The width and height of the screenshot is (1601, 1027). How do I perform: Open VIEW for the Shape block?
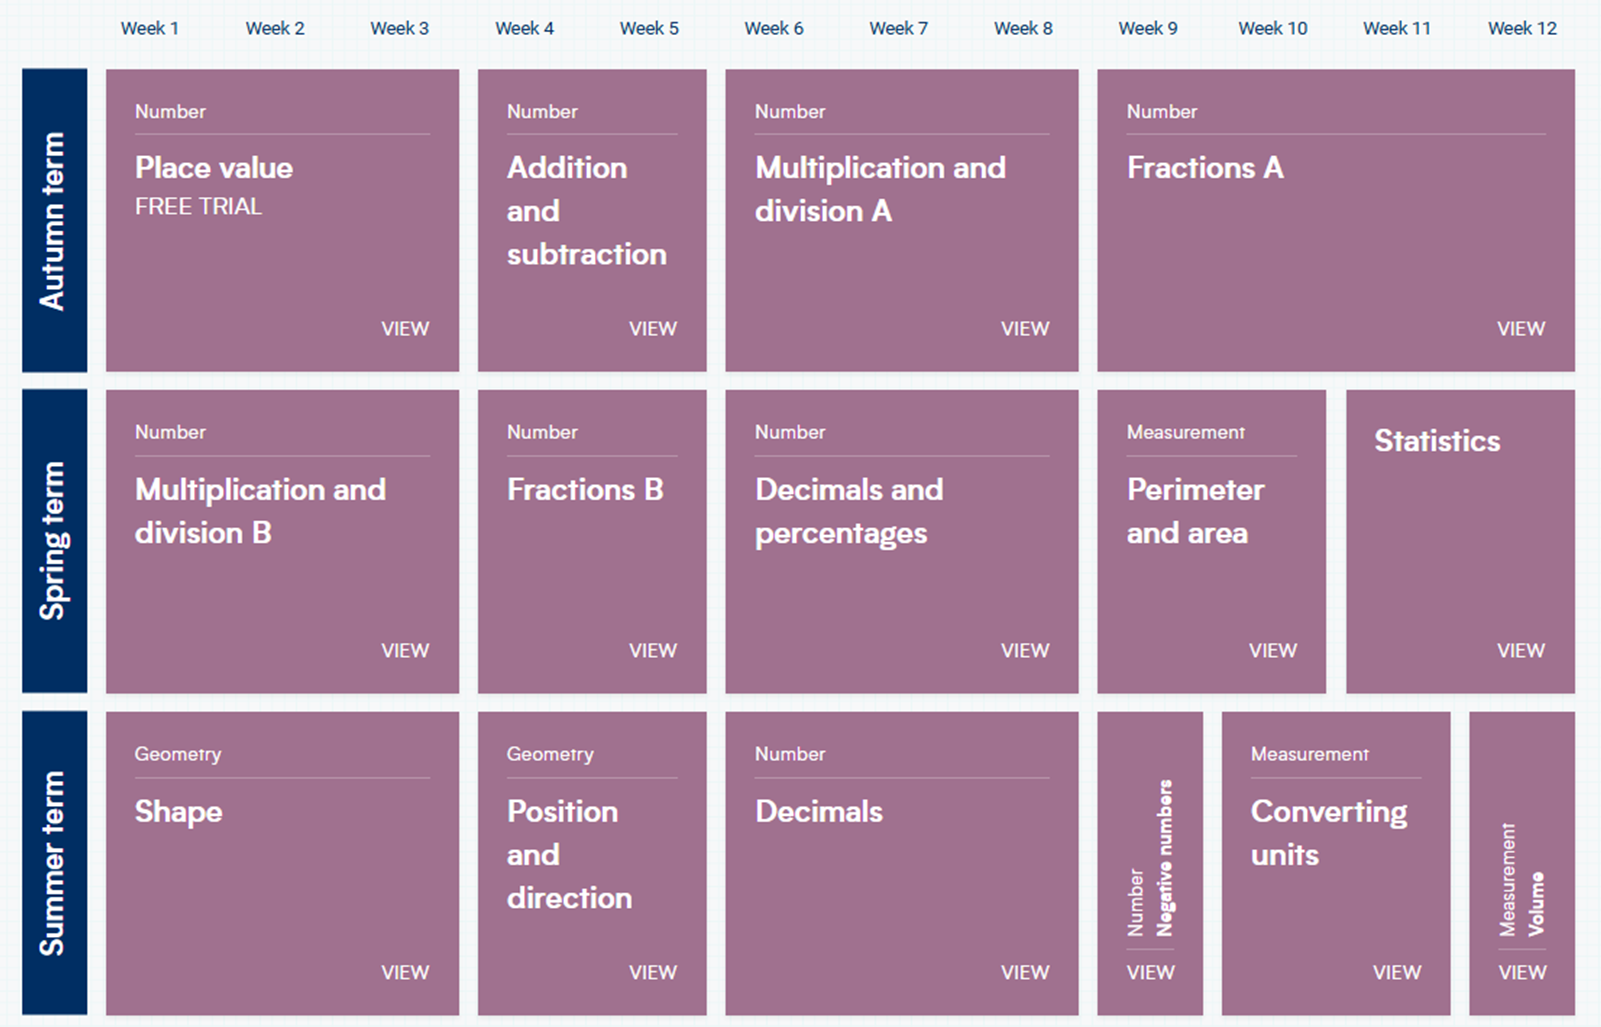pos(404,973)
